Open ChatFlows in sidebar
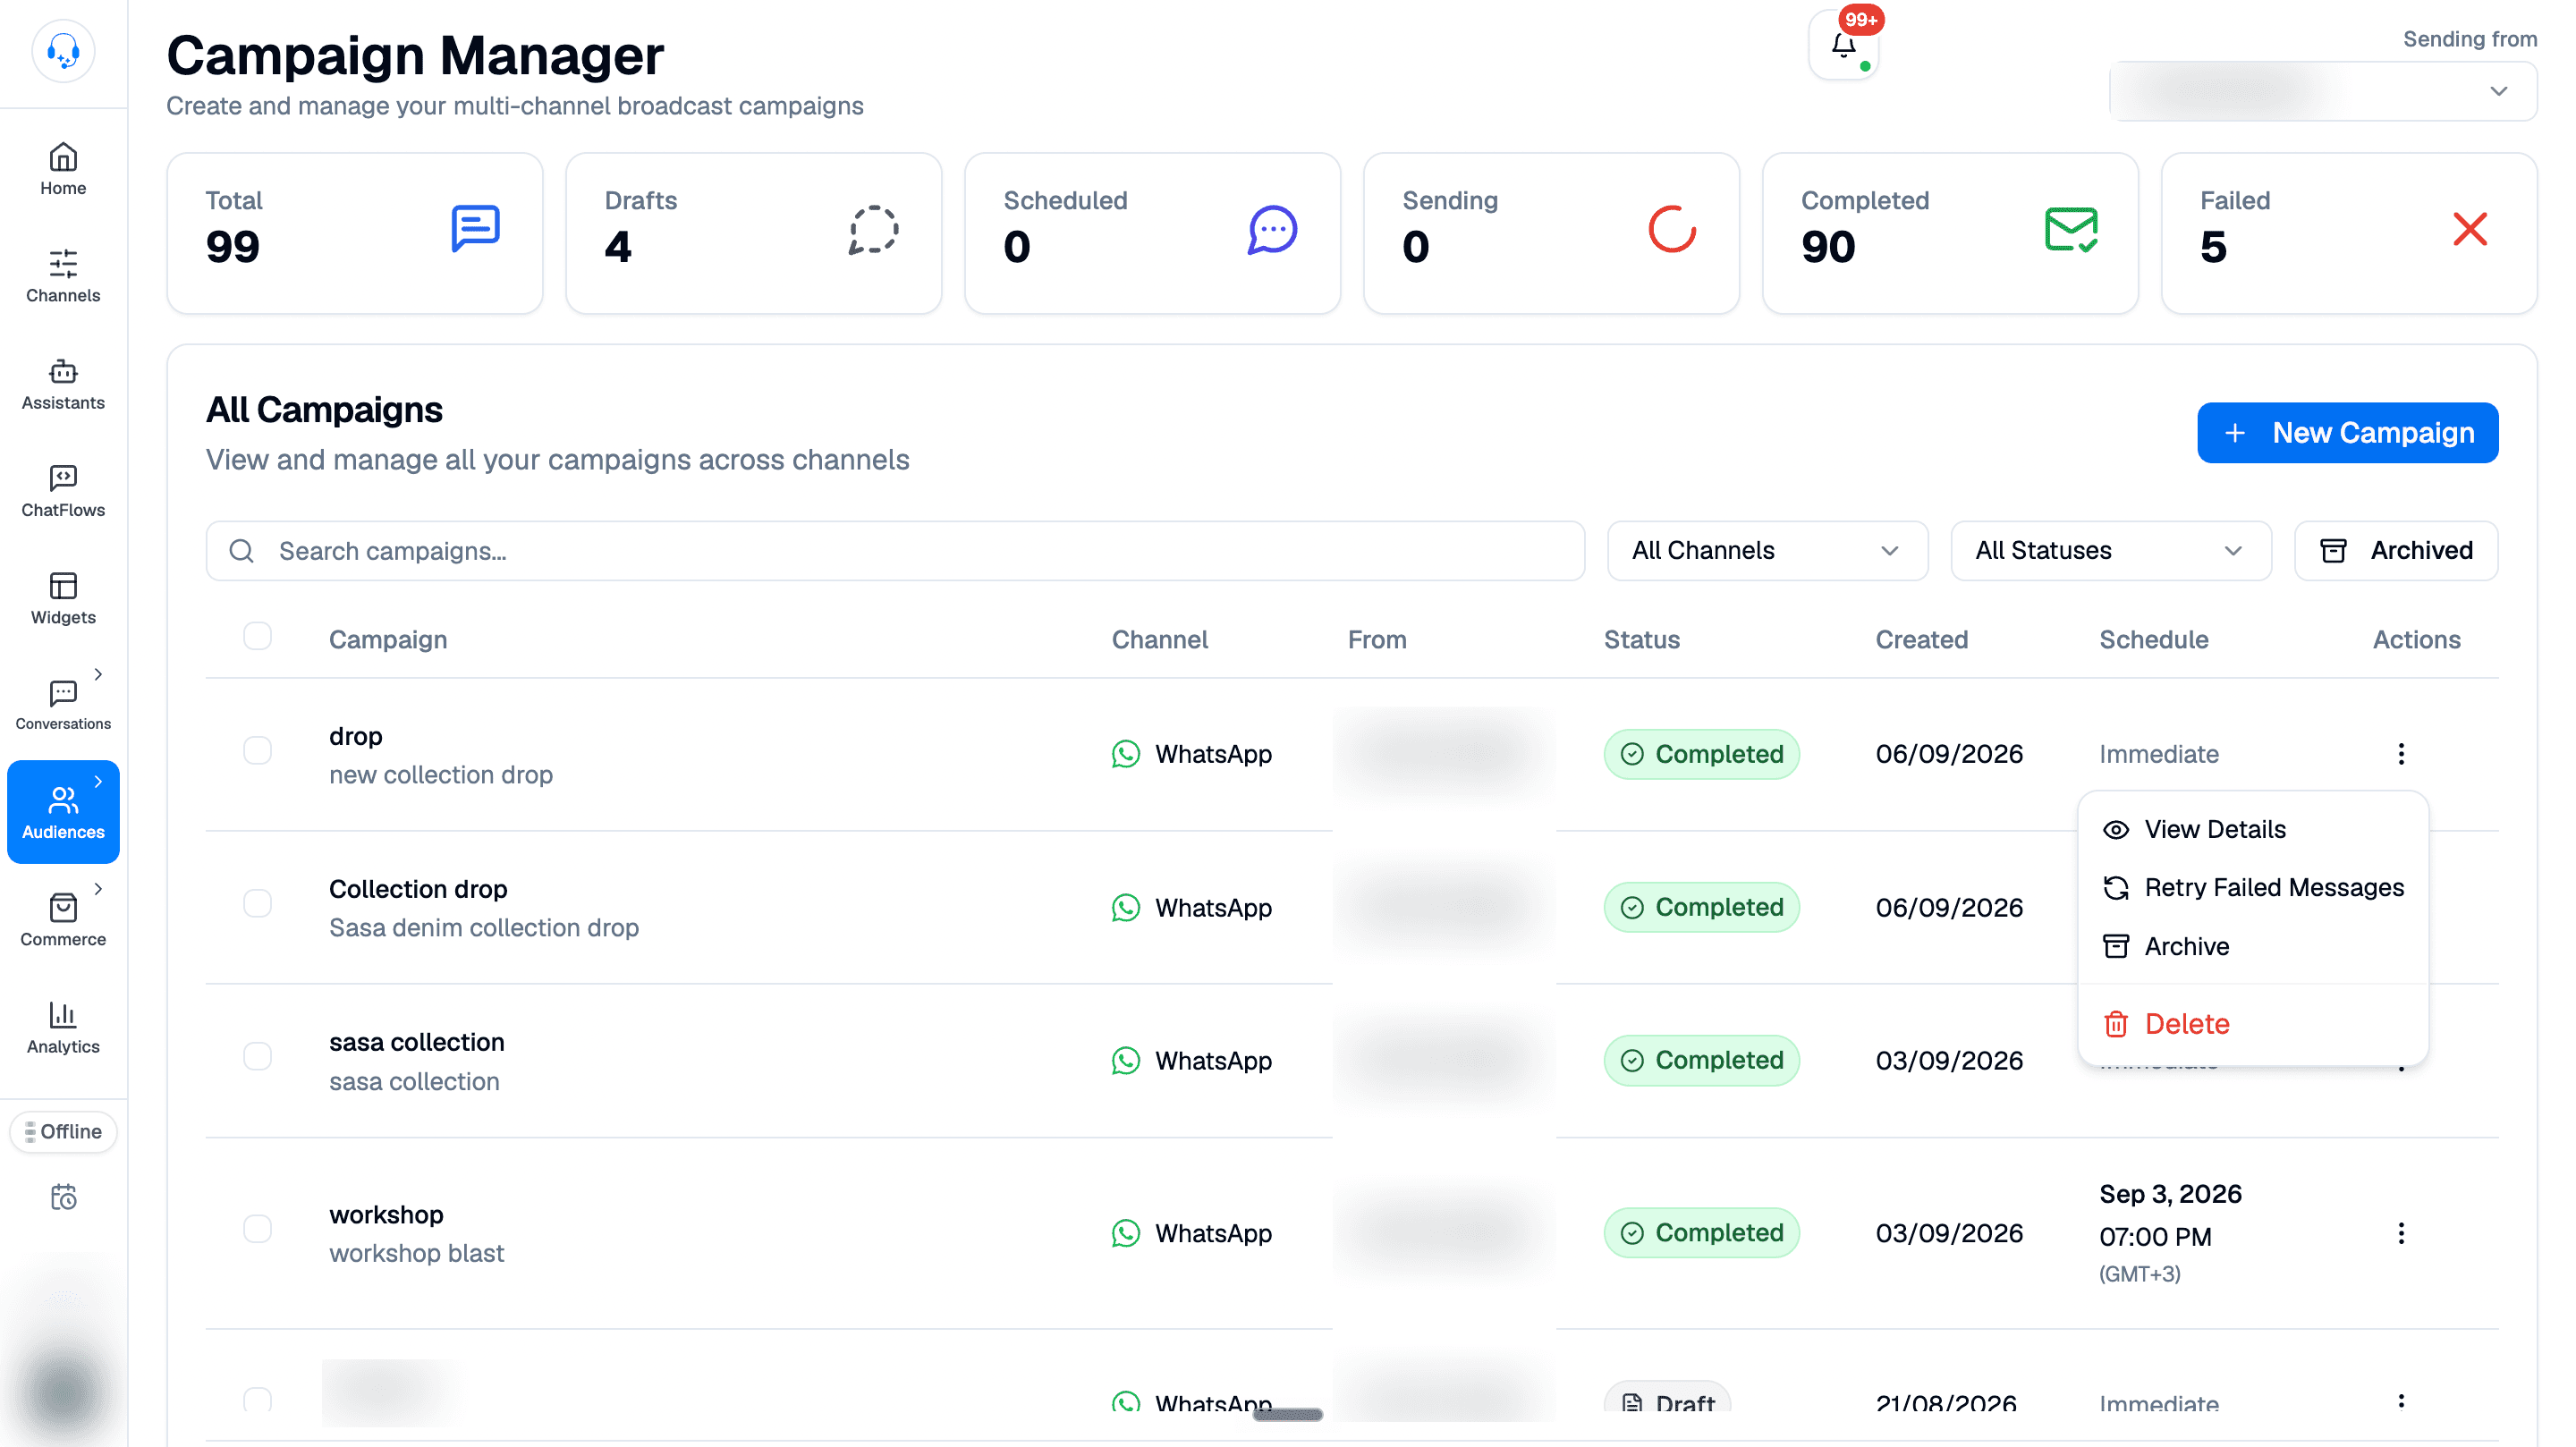This screenshot has height=1447, width=2576. coord(63,491)
